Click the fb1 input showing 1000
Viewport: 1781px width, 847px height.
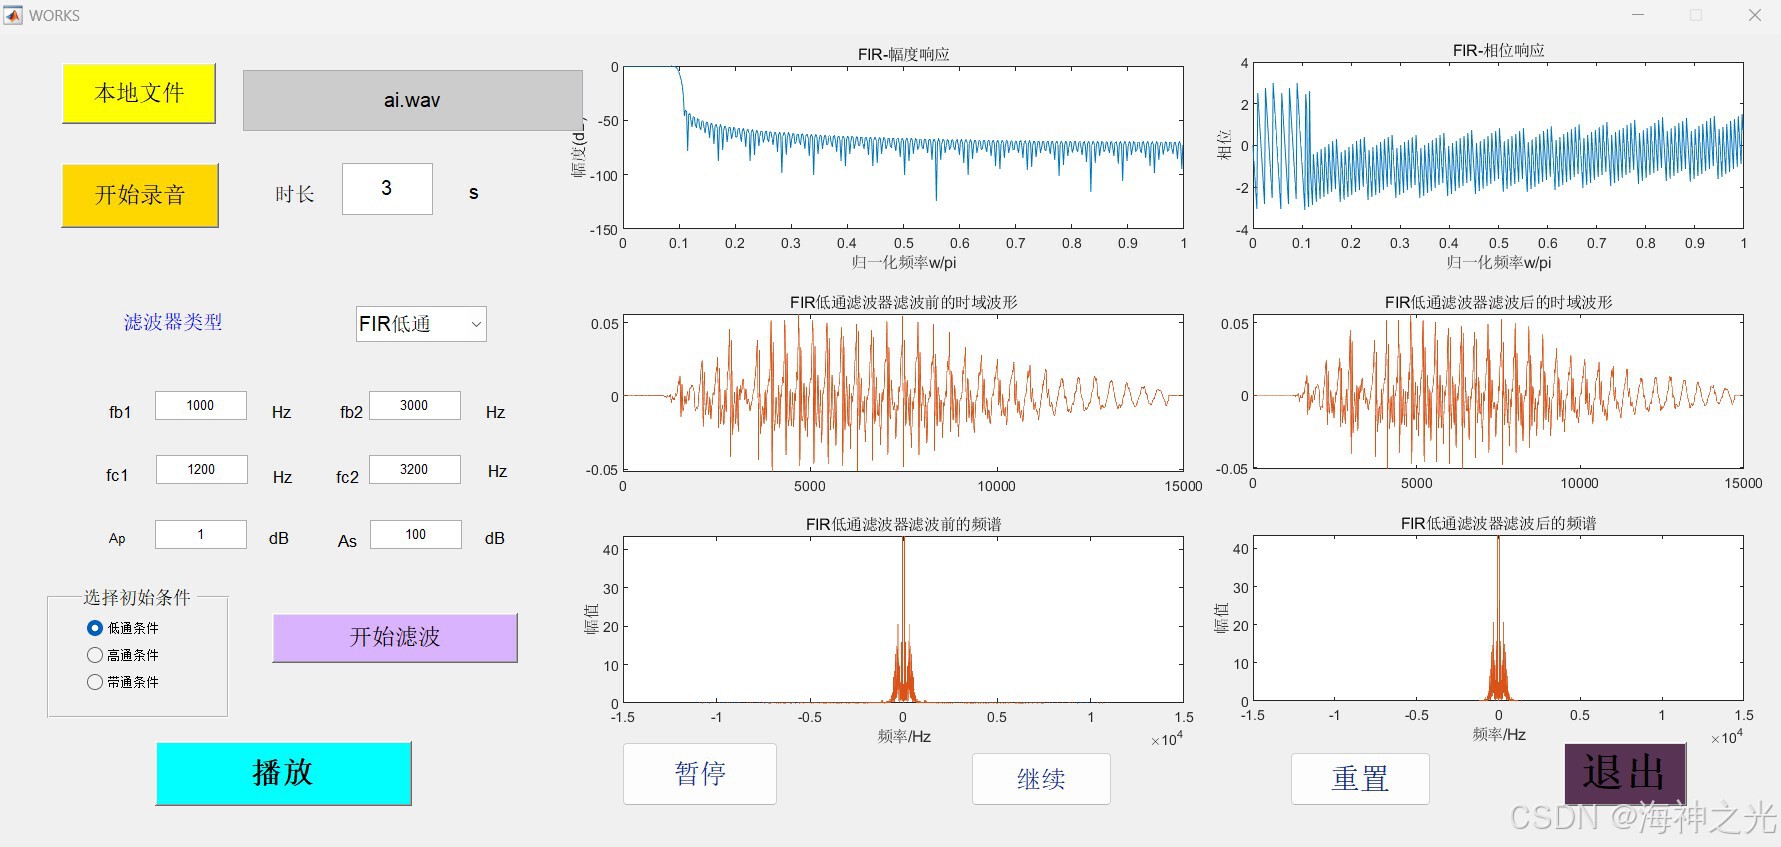pyautogui.click(x=200, y=405)
